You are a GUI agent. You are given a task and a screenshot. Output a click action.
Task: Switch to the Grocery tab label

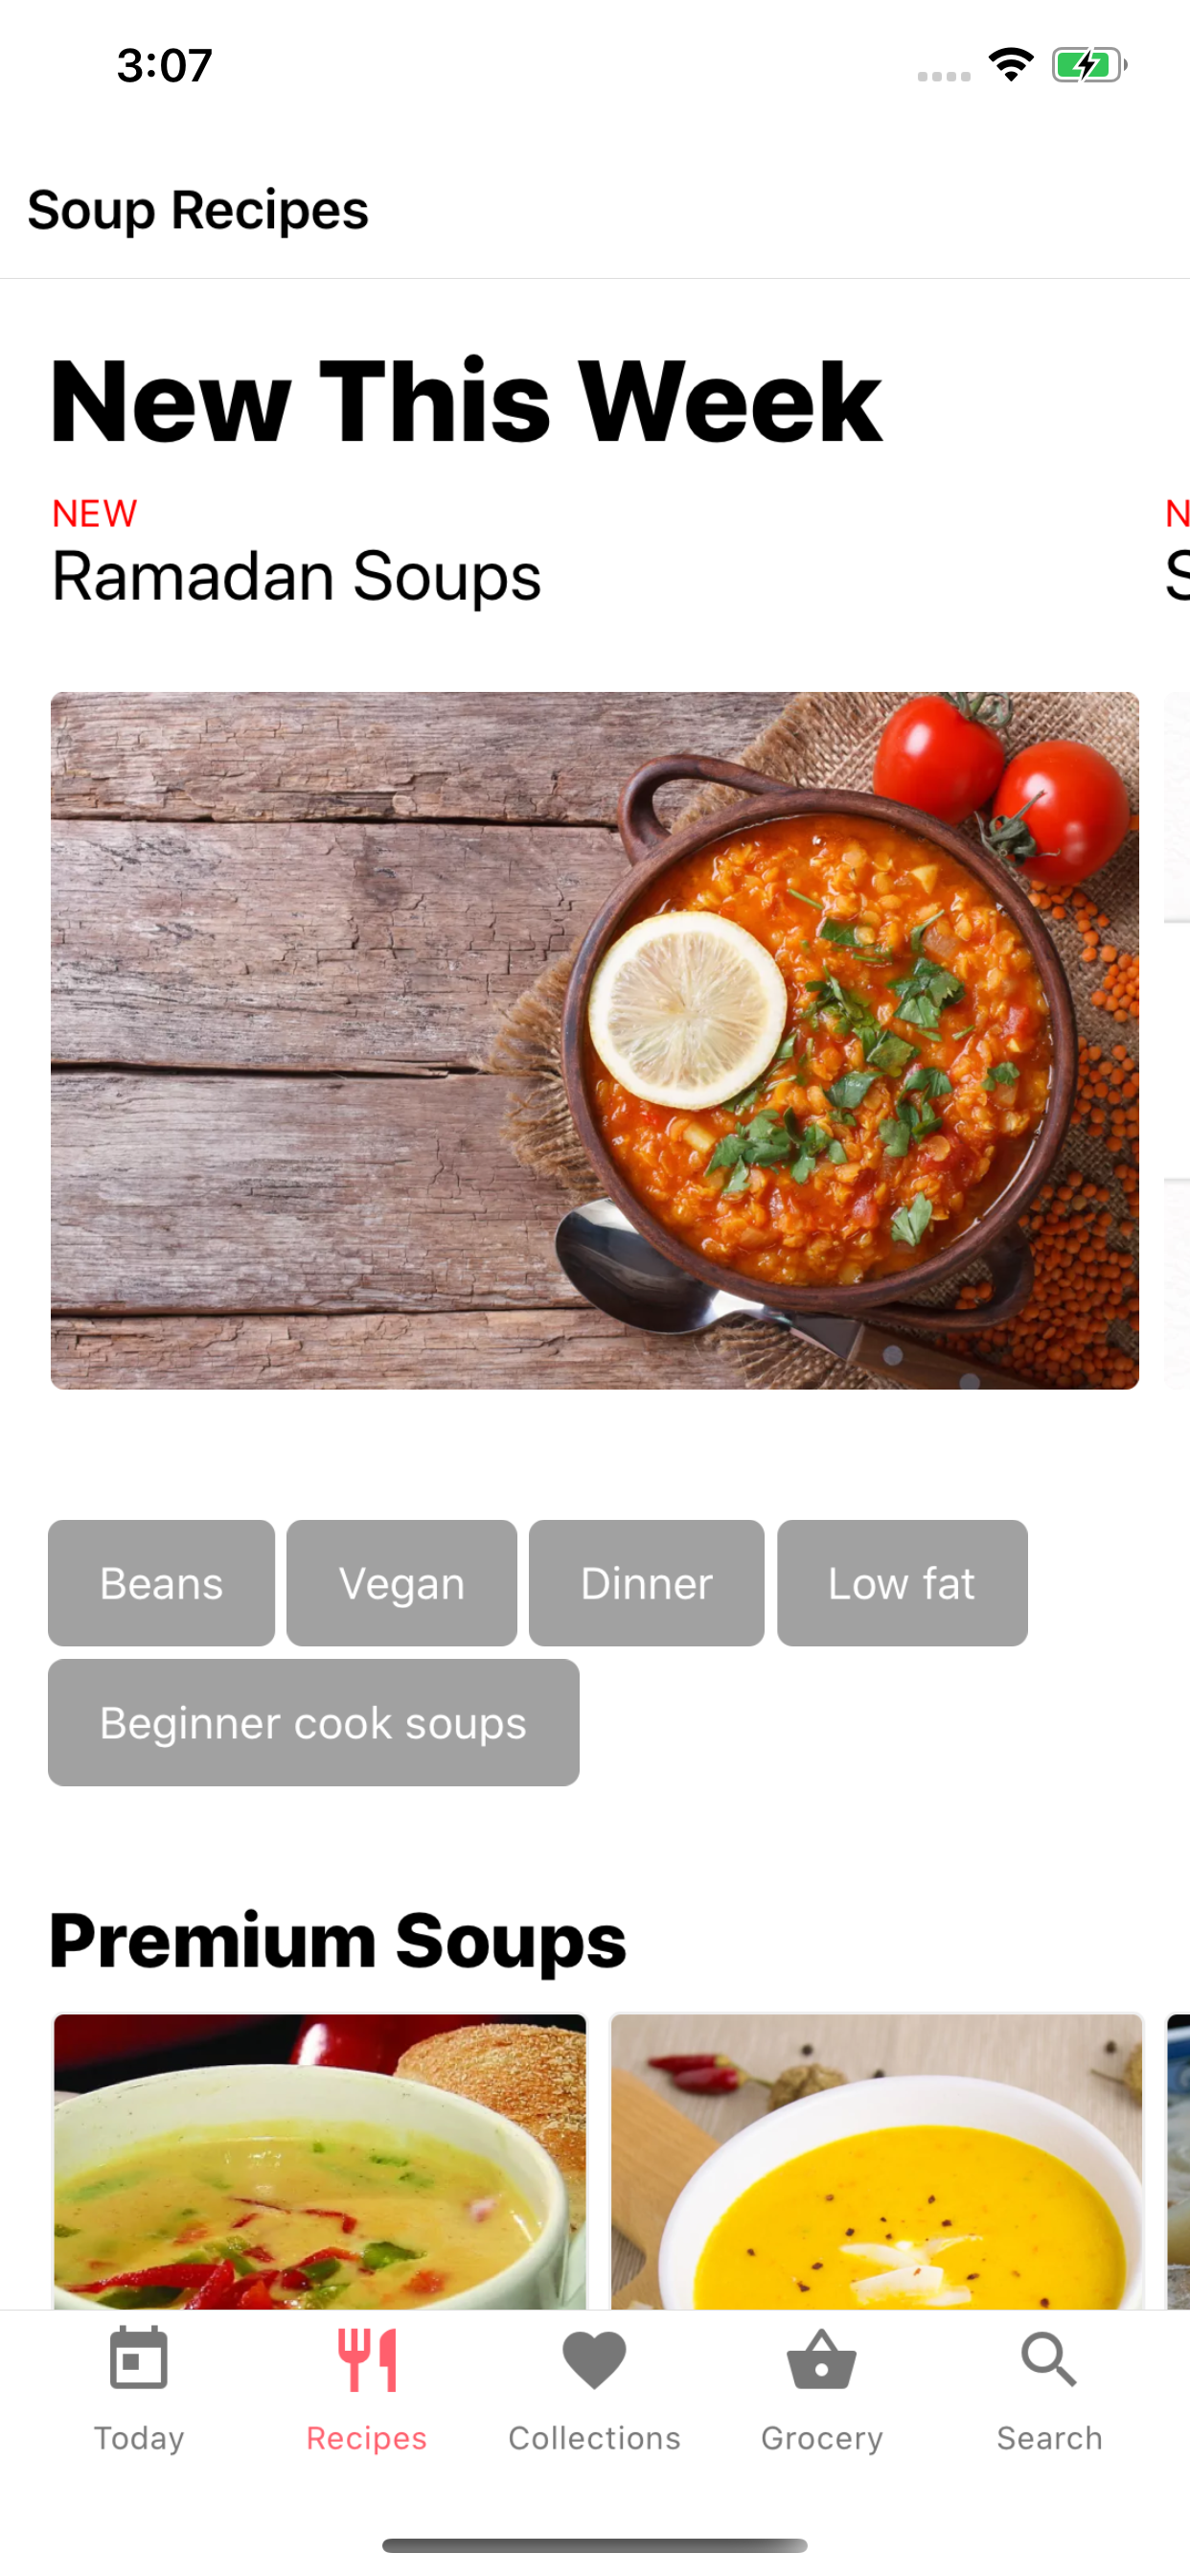(821, 2438)
